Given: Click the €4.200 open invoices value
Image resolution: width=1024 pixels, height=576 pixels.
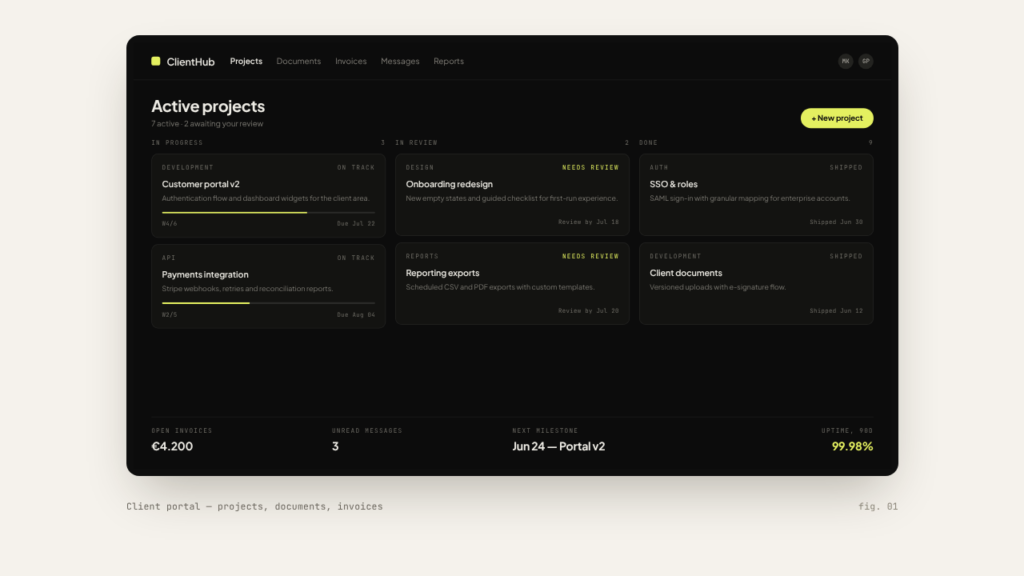Looking at the screenshot, I should (172, 446).
